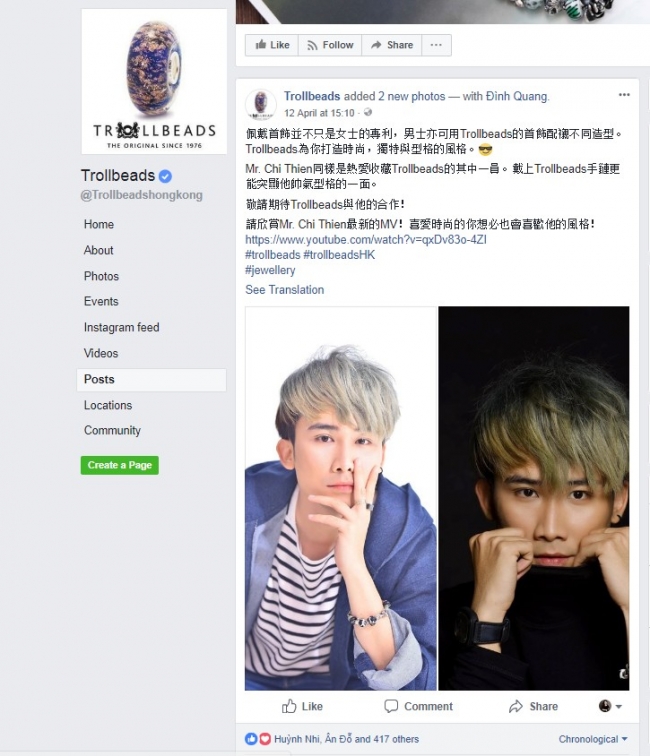650x756 pixels.
Task: Open the Chronological comment ordering dropdown
Action: click(593, 739)
